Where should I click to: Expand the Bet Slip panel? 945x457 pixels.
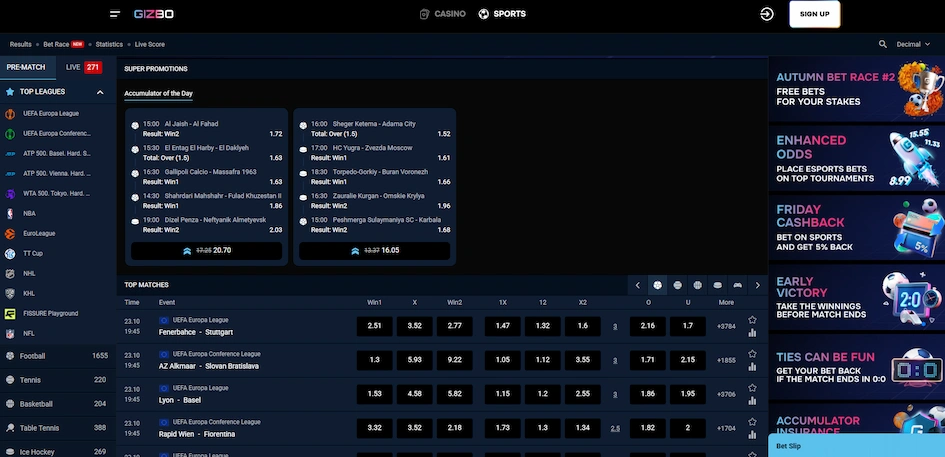pos(856,446)
